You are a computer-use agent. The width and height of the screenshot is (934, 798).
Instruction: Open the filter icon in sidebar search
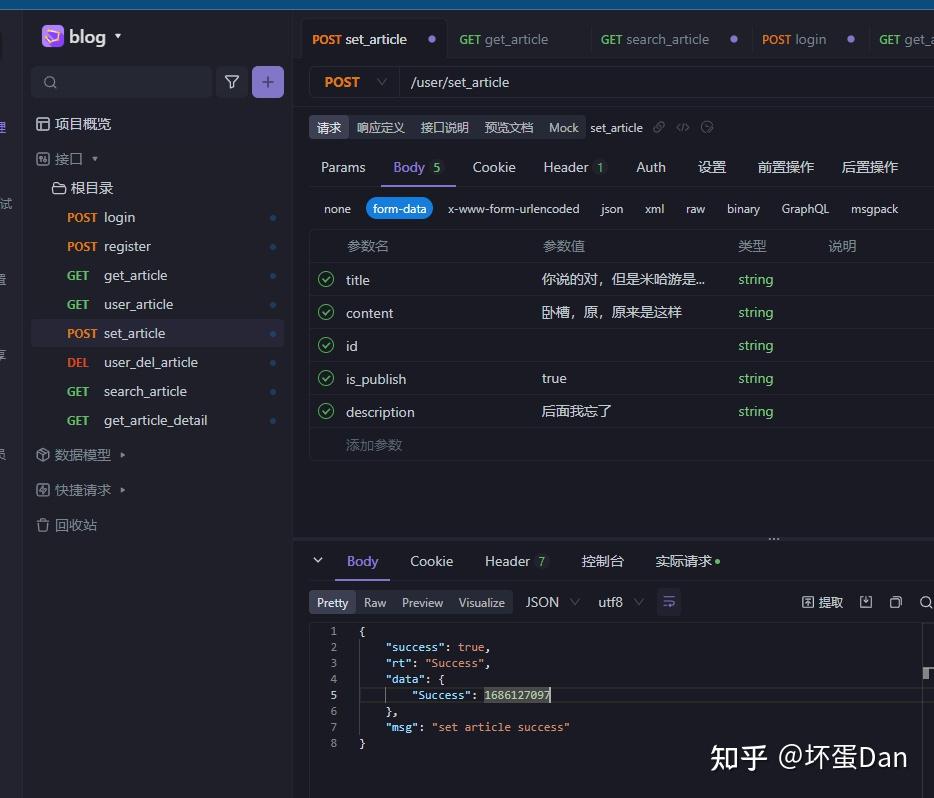tap(231, 82)
